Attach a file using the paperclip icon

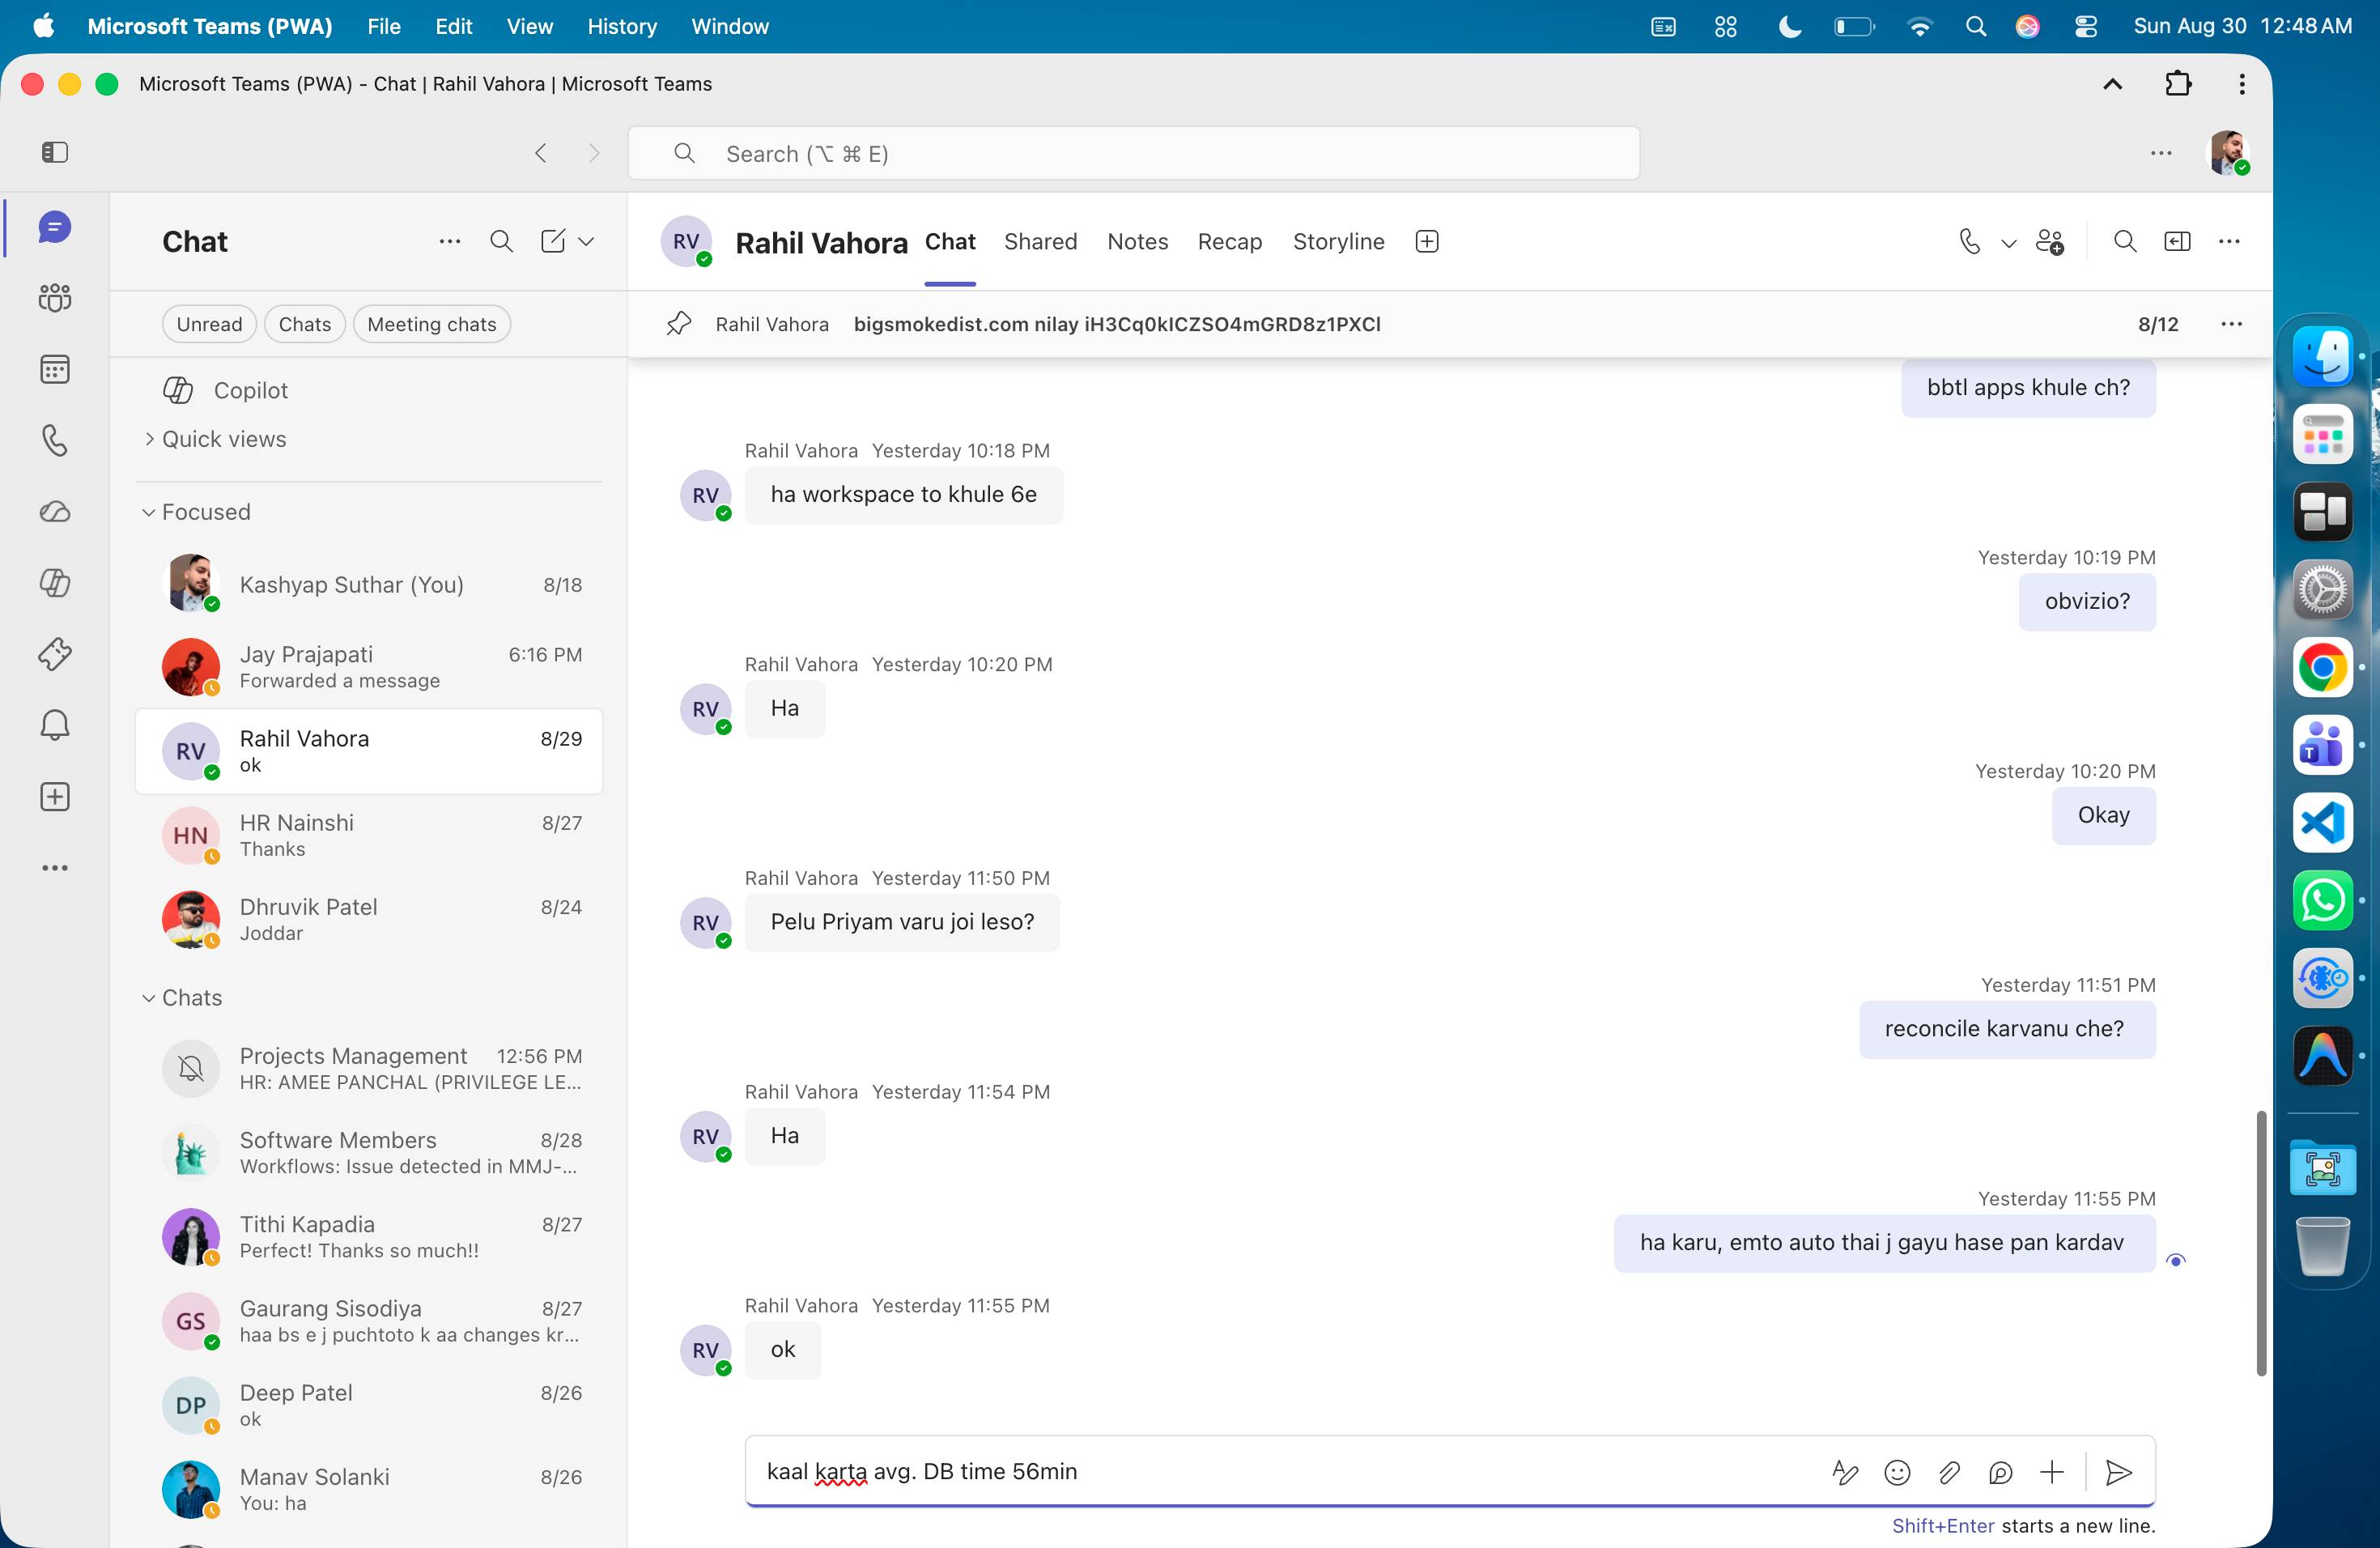[x=1948, y=1472]
